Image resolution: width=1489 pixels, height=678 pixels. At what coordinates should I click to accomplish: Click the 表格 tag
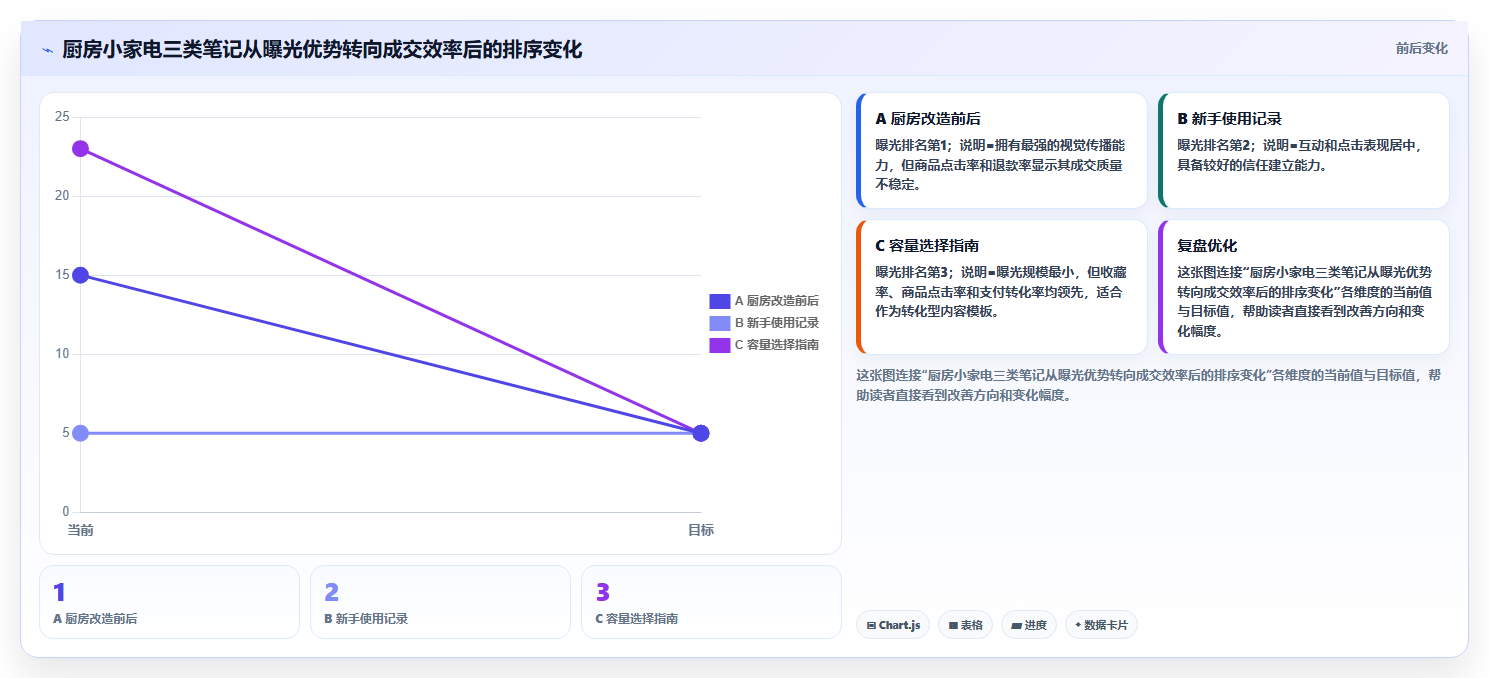(x=965, y=625)
